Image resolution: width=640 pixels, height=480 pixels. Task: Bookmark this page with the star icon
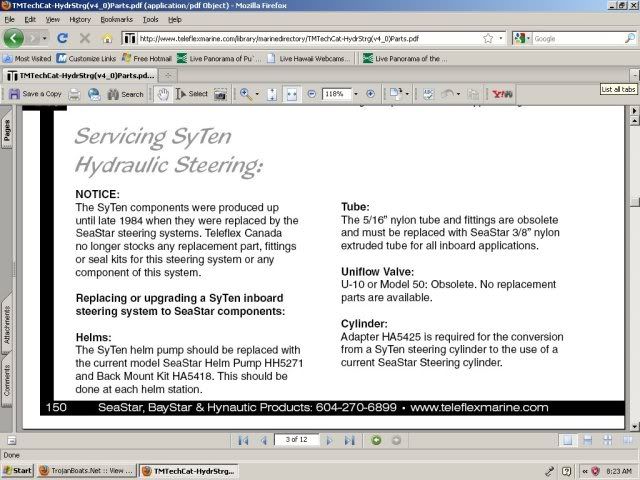[x=488, y=38]
